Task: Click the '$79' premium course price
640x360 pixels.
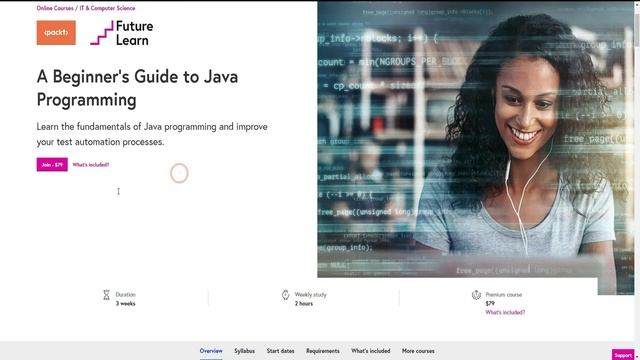Action: [x=490, y=304]
